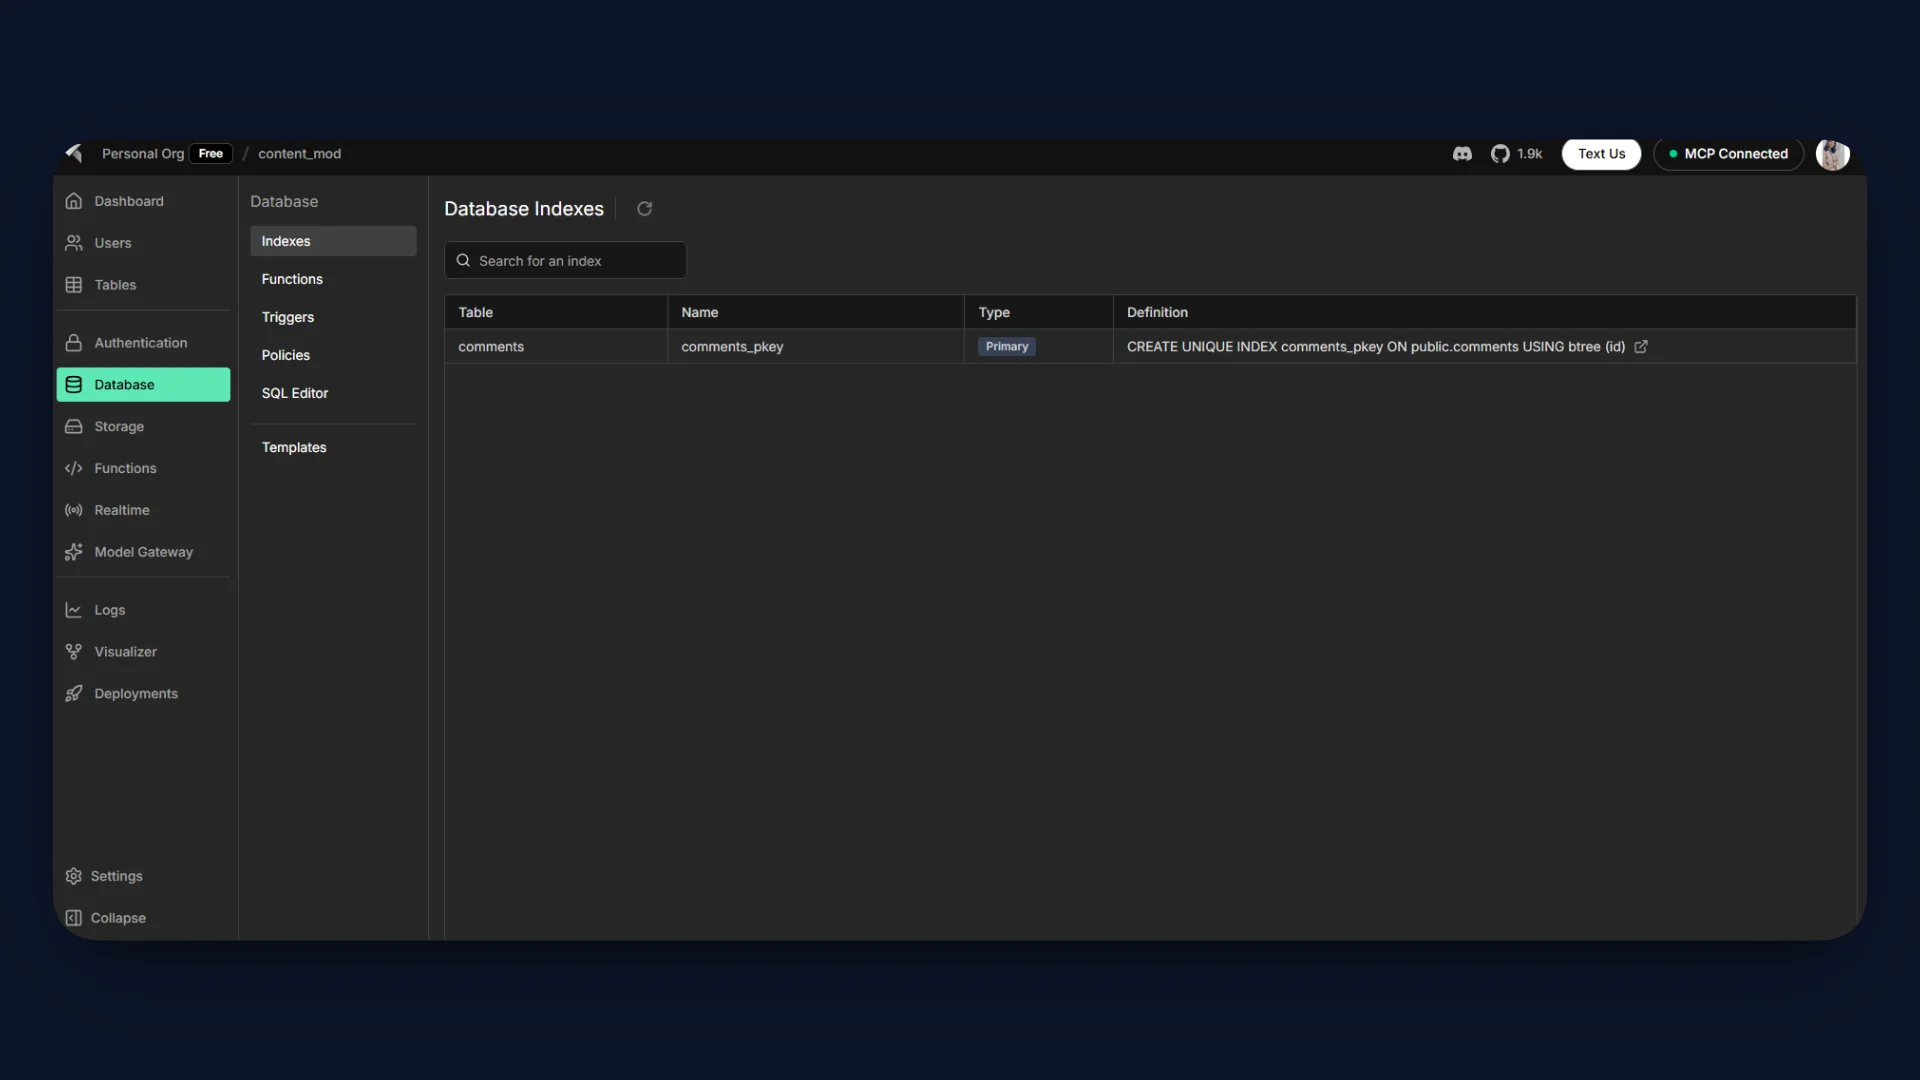The height and width of the screenshot is (1080, 1920).
Task: Collapse the left sidebar
Action: pyautogui.click(x=105, y=917)
